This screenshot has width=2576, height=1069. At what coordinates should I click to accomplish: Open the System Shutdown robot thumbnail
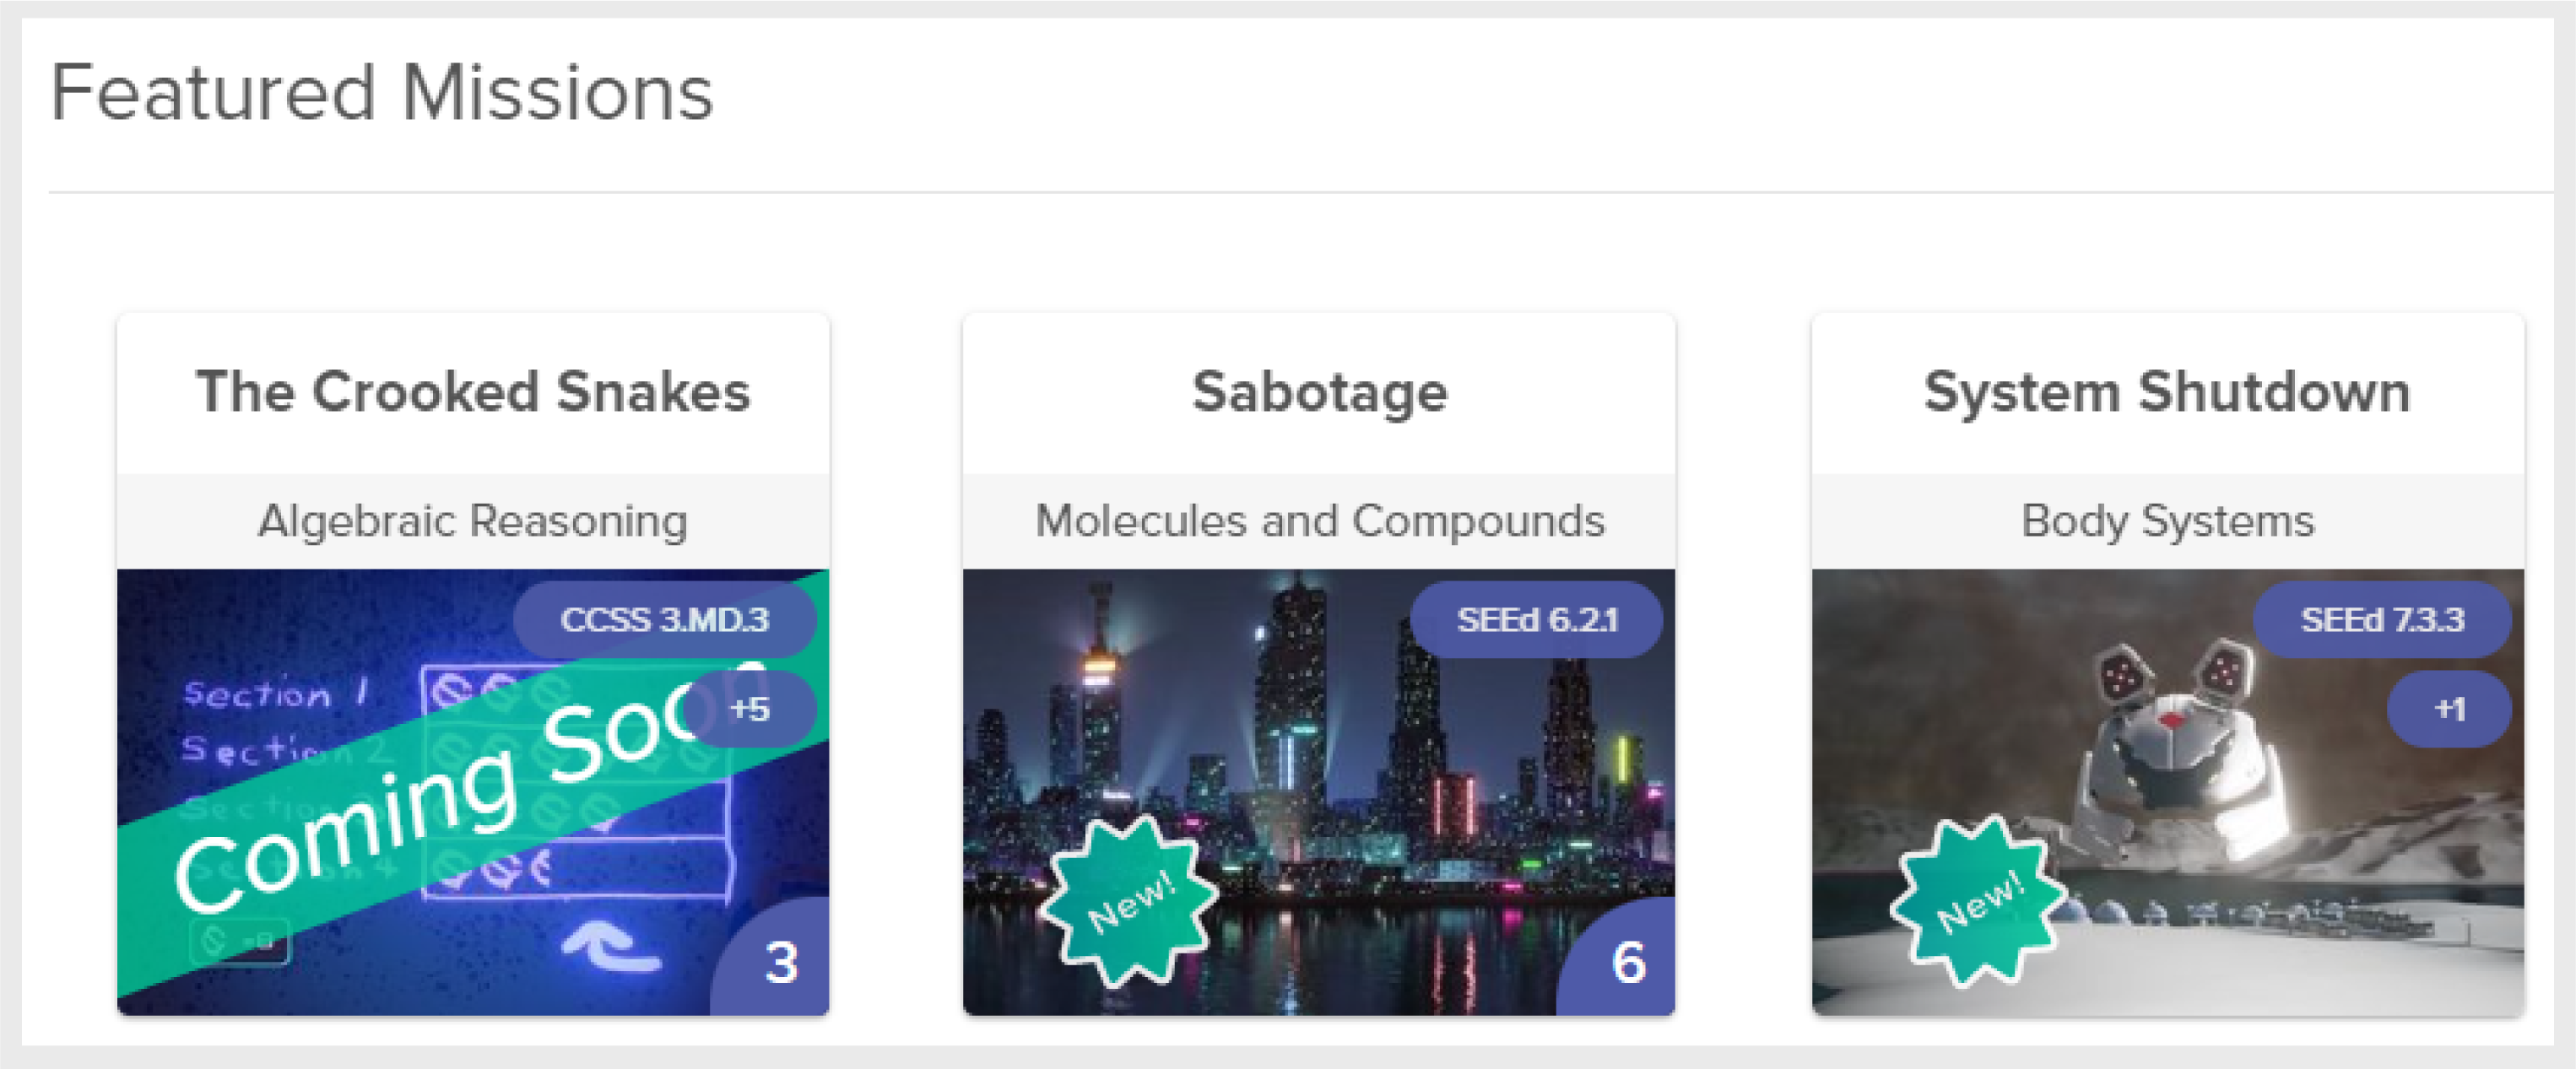coord(2167,792)
